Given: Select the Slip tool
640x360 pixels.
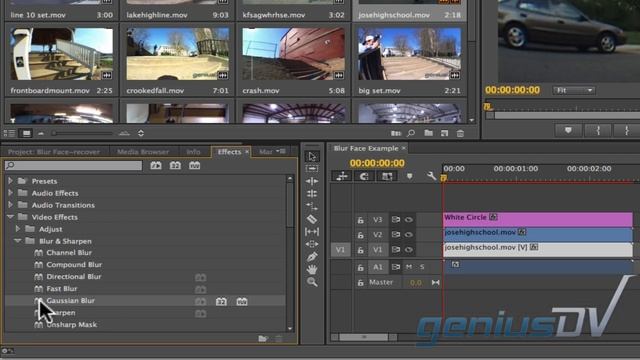Looking at the screenshot, I should point(312,232).
